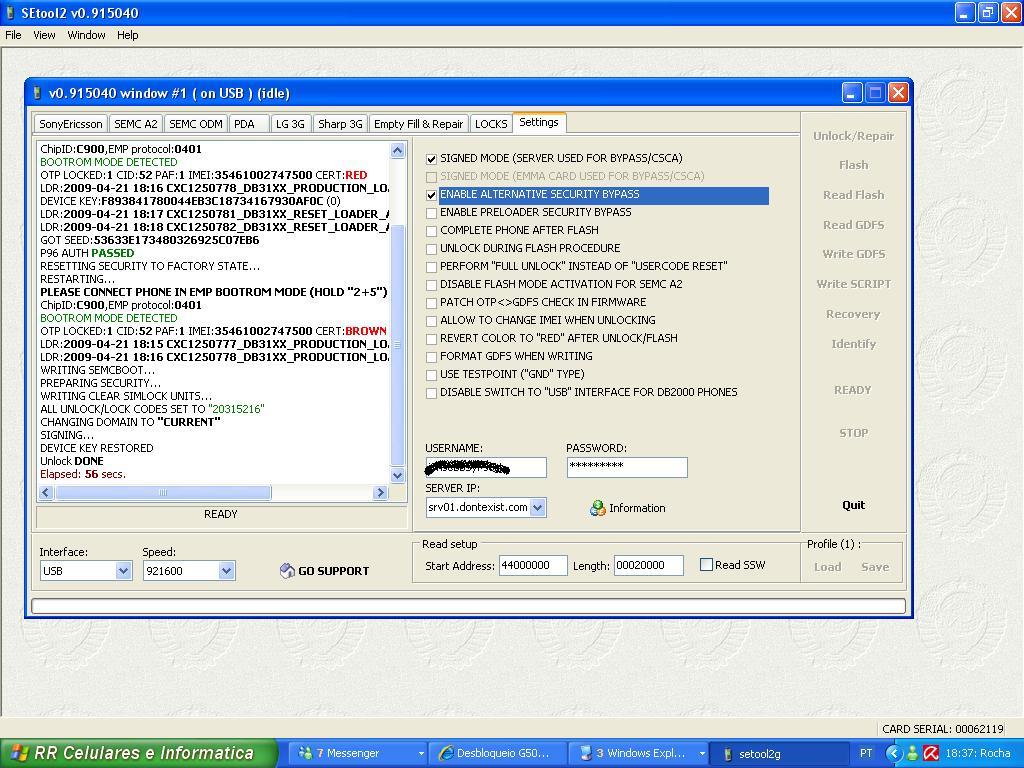Screen dimensions: 1024x768
Task: Enable Patch OTP GDFS check option
Action: tap(431, 303)
